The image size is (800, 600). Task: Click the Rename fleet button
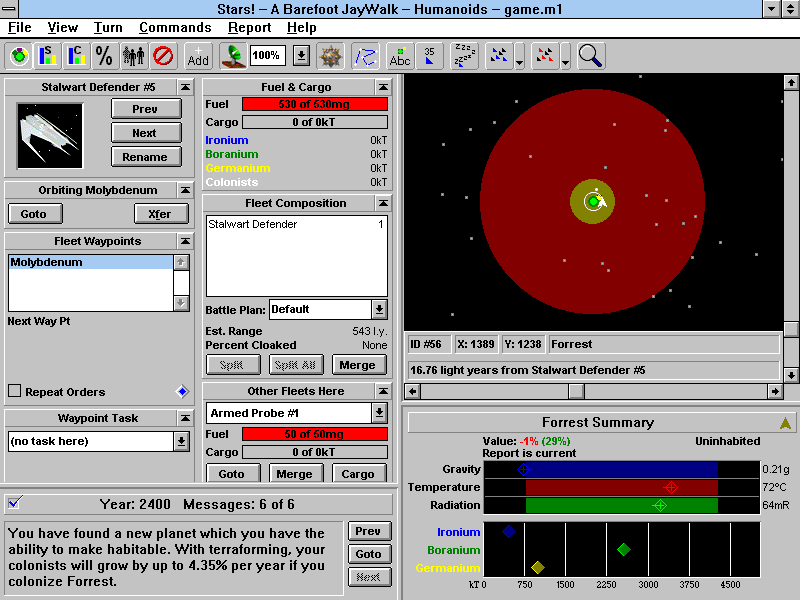[x=146, y=157]
